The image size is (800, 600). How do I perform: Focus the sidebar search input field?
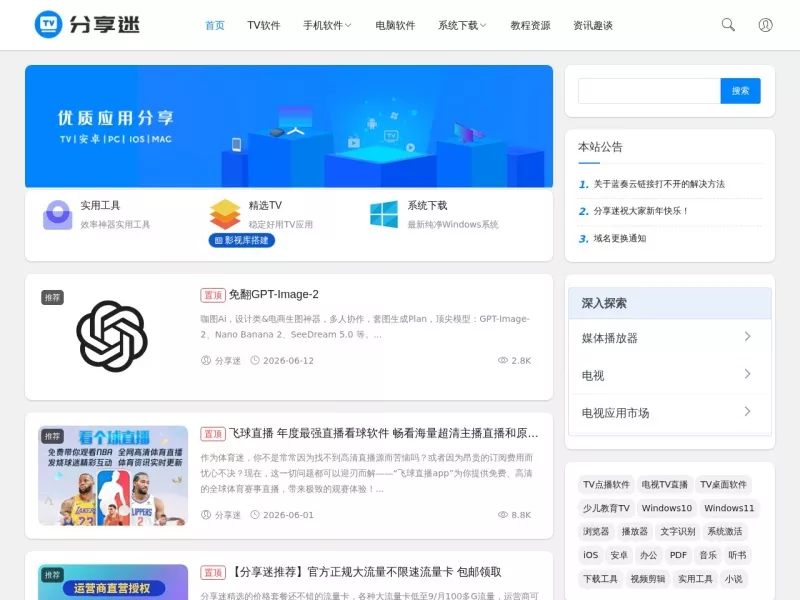(x=649, y=91)
